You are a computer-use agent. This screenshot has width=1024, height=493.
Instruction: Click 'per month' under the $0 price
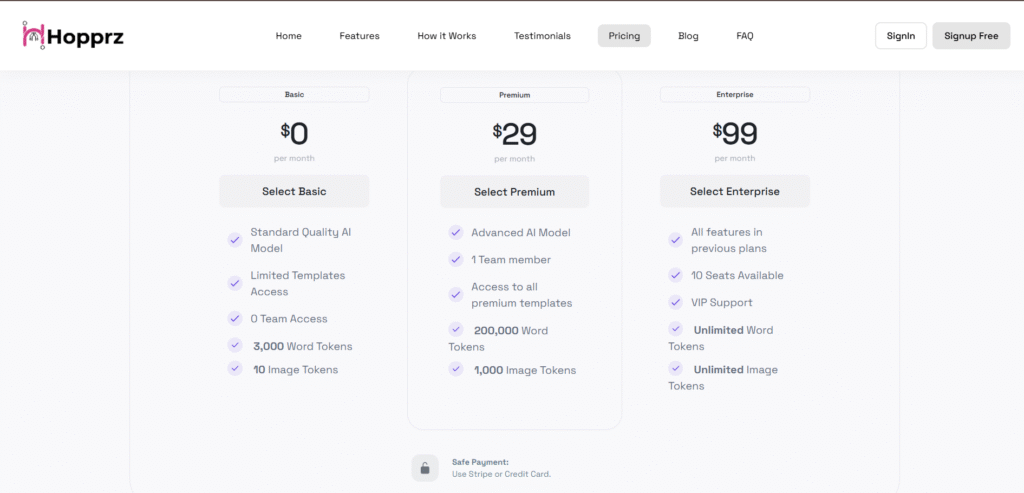click(x=294, y=158)
